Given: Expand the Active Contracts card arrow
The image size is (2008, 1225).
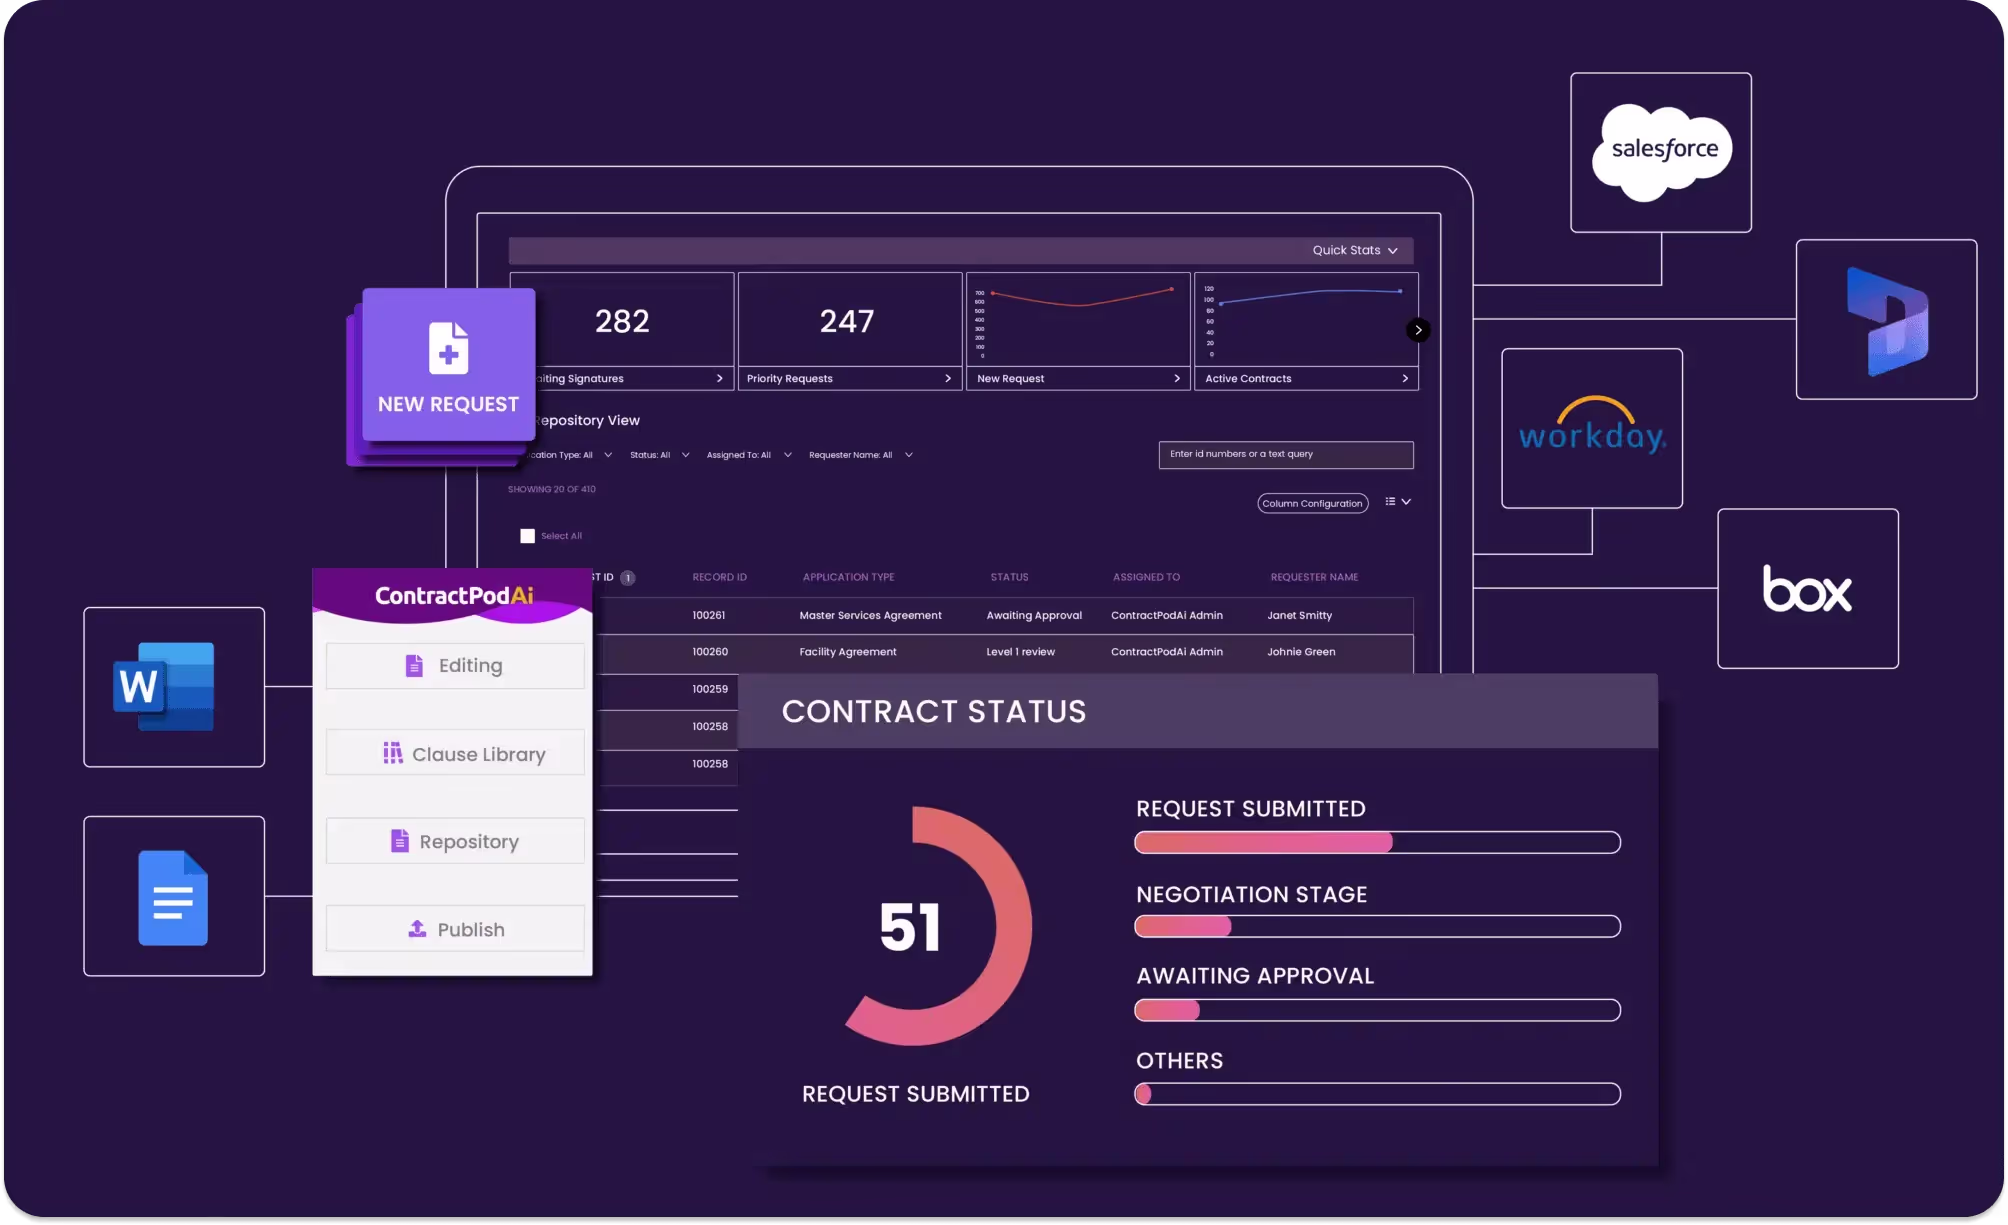Looking at the screenshot, I should click(x=1405, y=379).
